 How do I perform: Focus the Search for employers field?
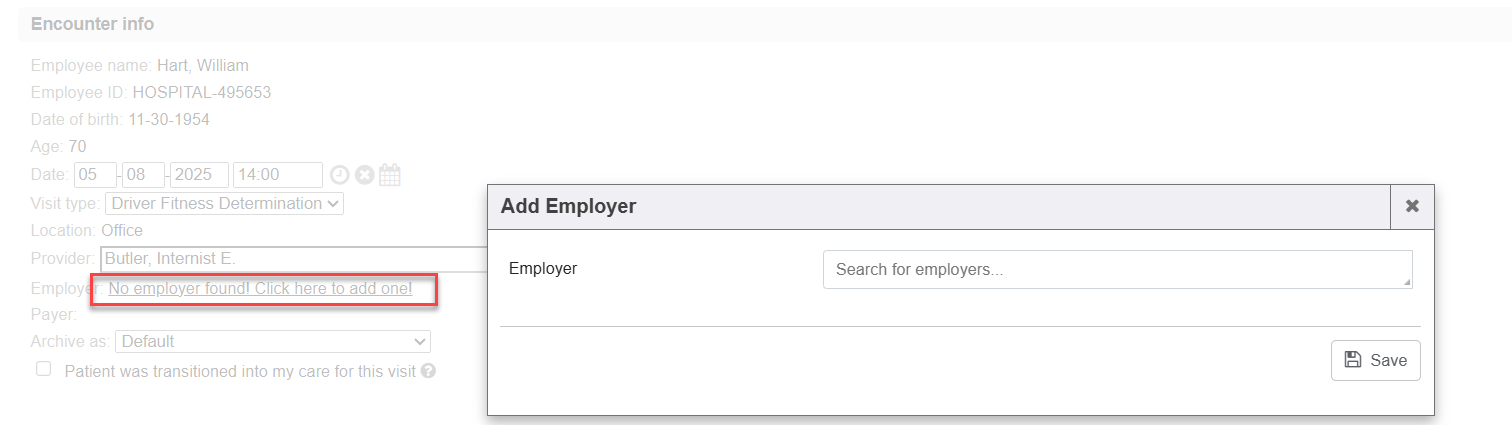1115,269
